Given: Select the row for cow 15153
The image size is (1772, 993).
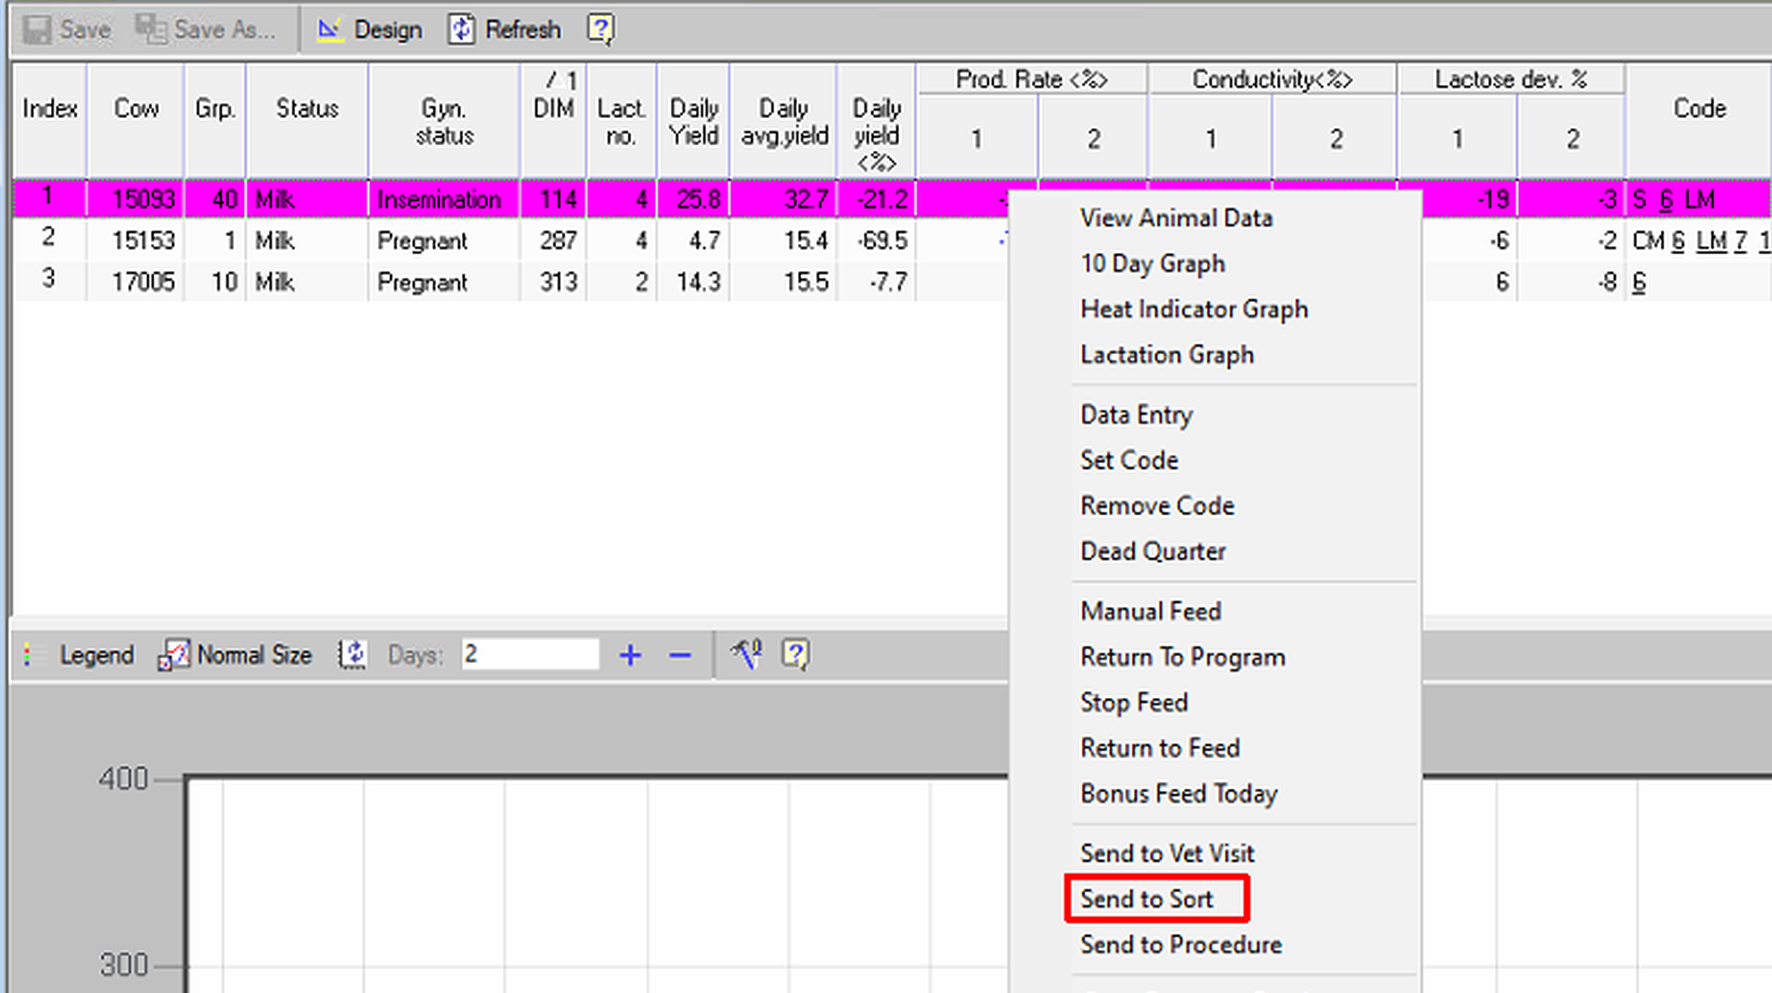Looking at the screenshot, I should [143, 241].
